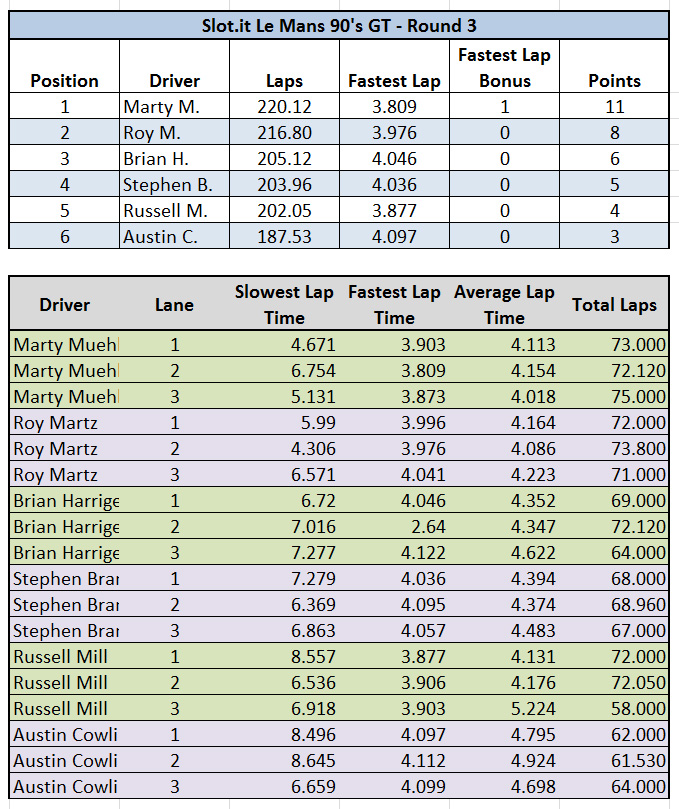679x809 pixels.
Task: Click the laps value 187.53
Action: (284, 237)
